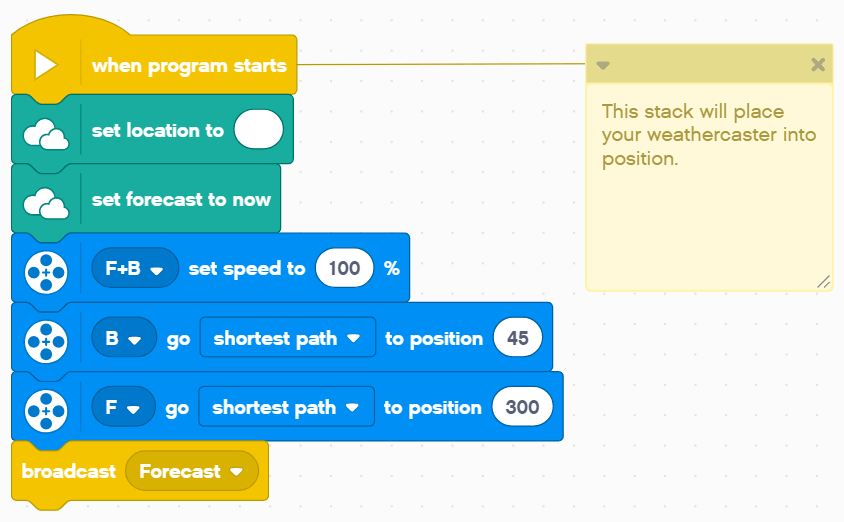Expand shortest path dropdown on motor F block
This screenshot has width=844, height=522.
[286, 408]
